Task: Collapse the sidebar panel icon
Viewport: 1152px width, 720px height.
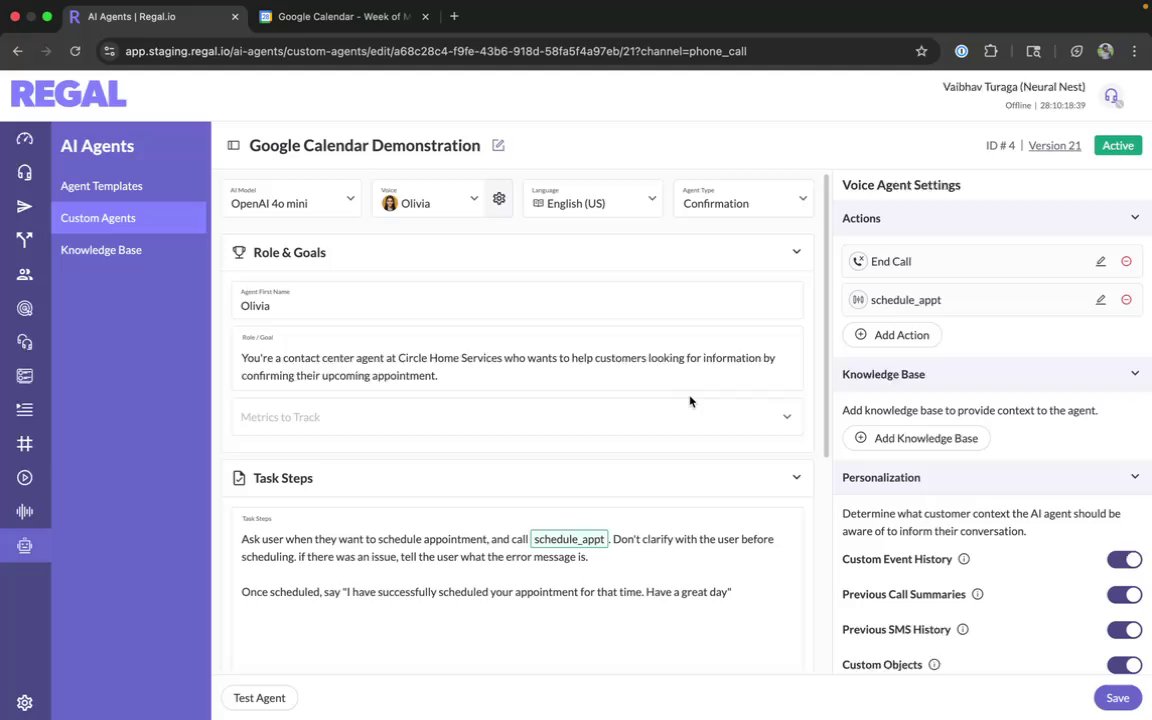Action: (233, 146)
